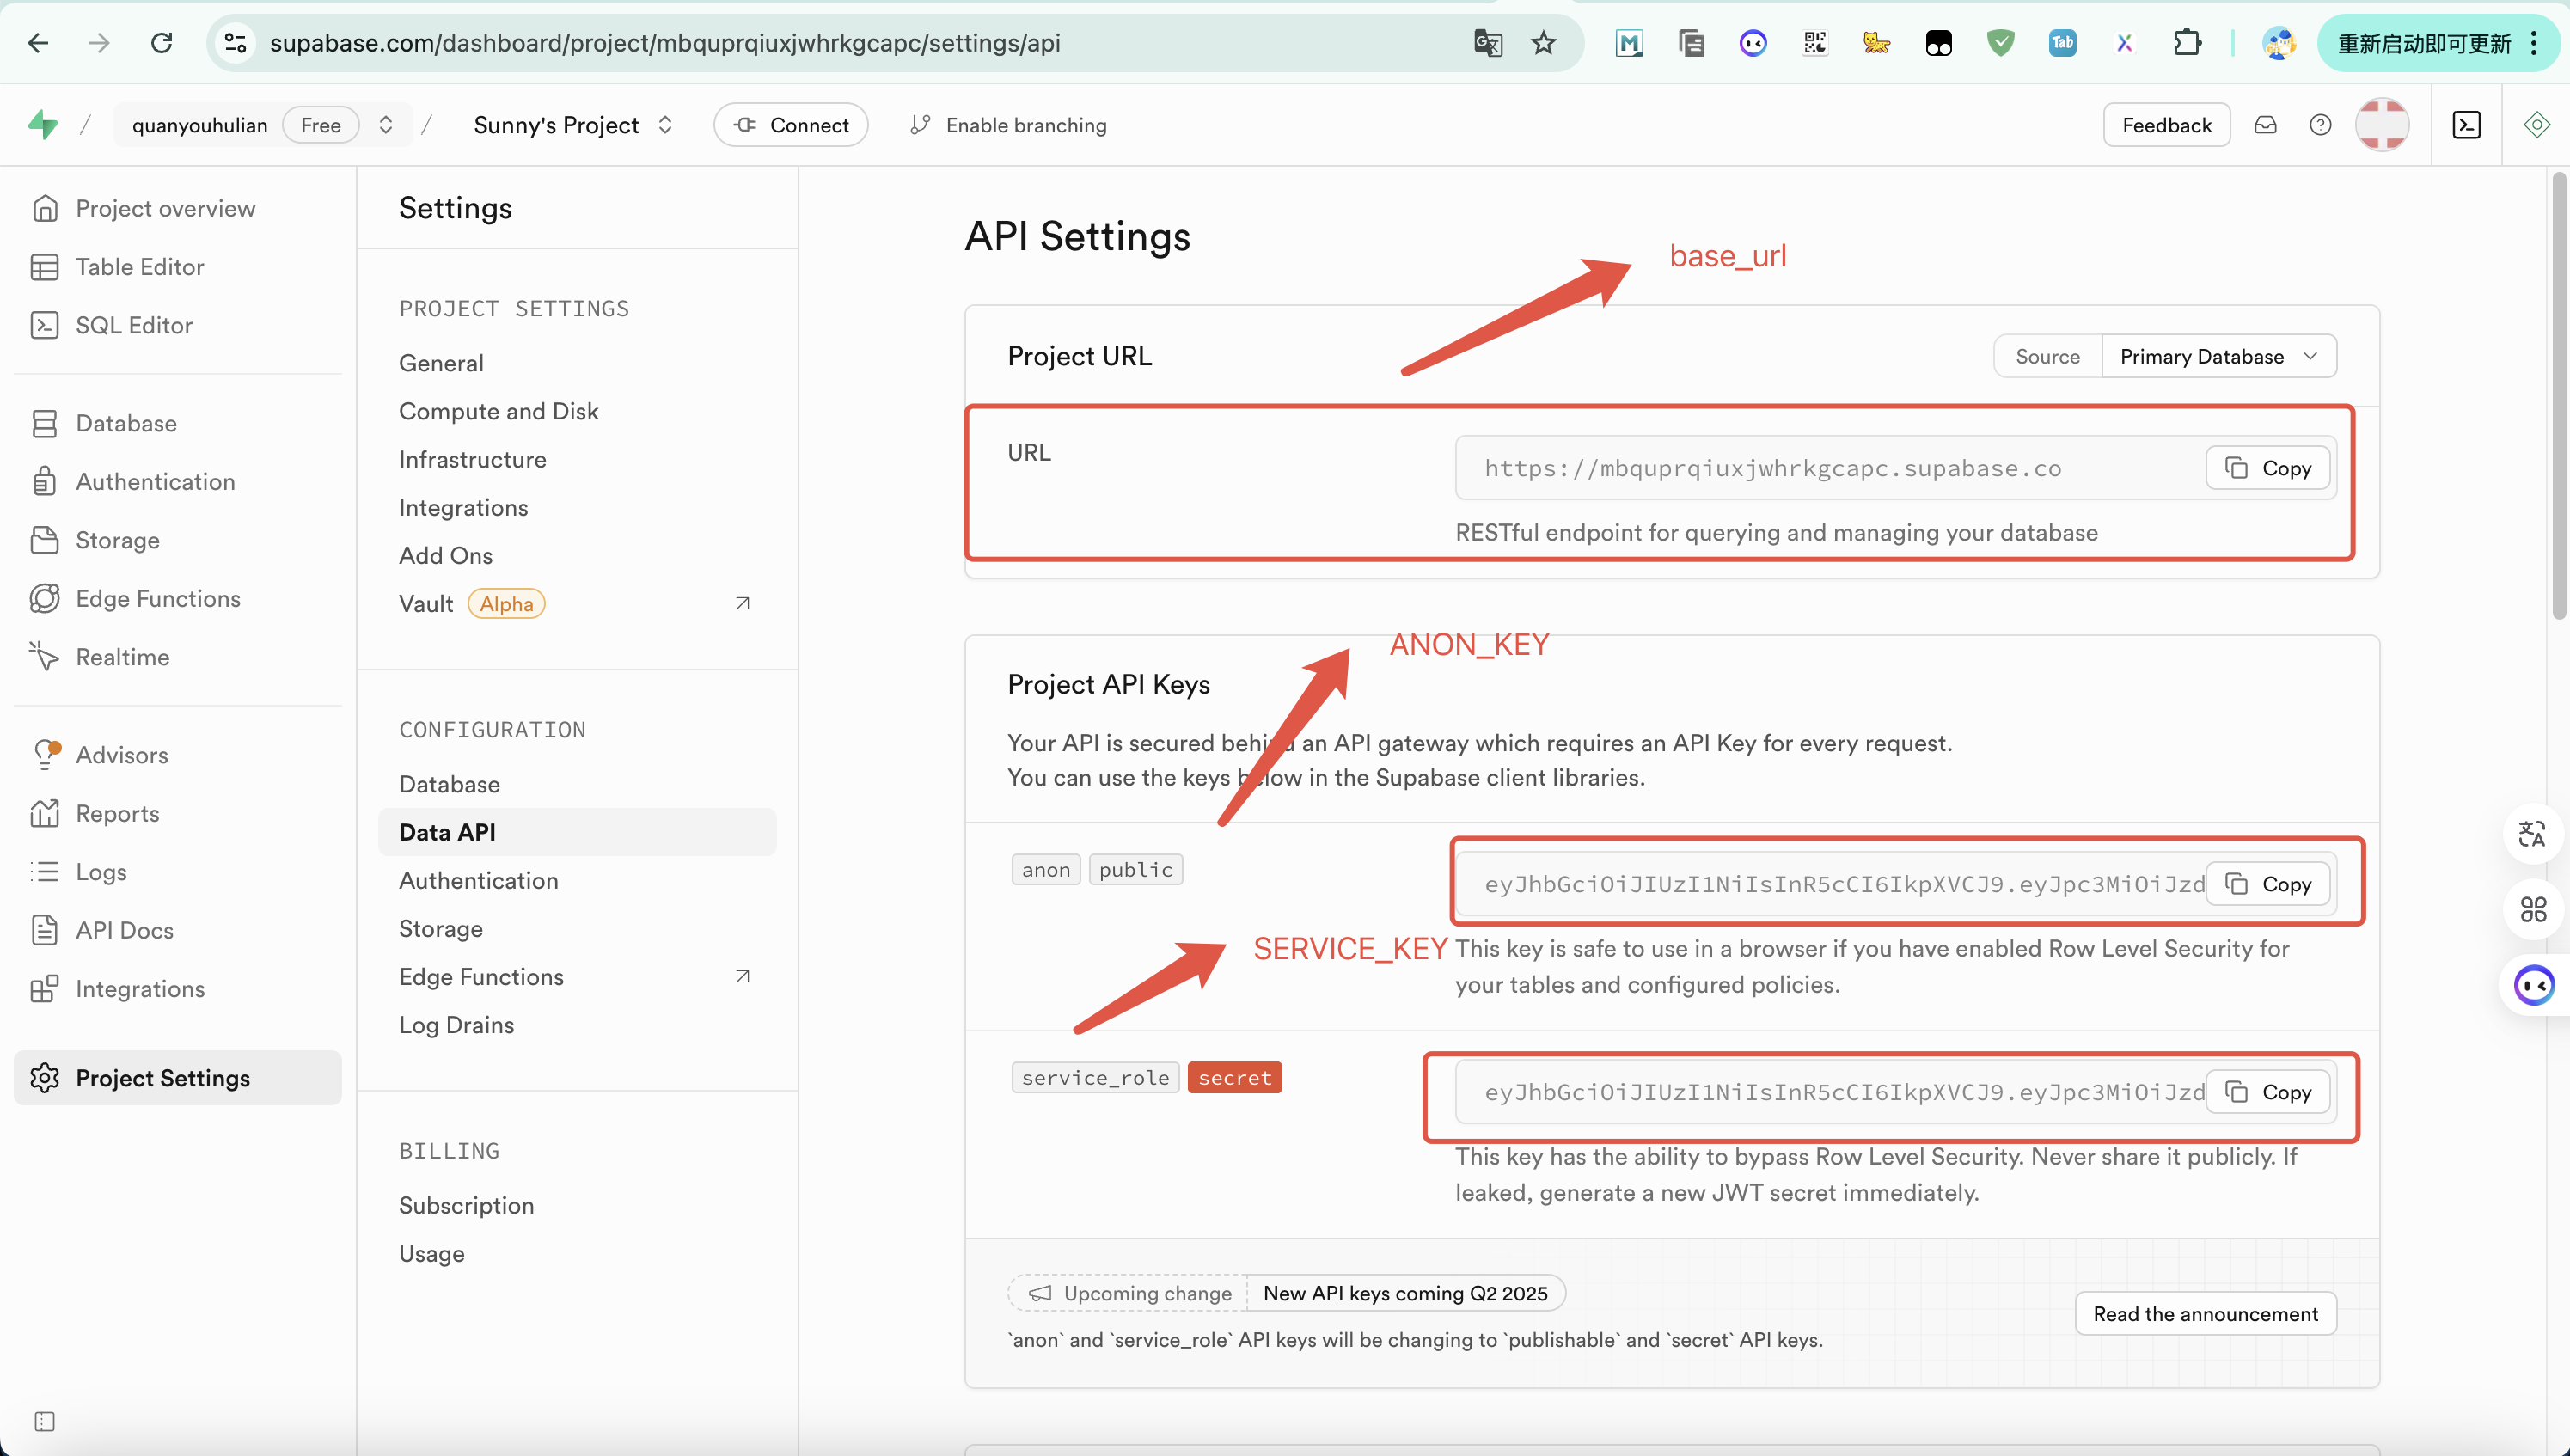The image size is (2570, 1456).
Task: Open Authentication under Configuration settings
Action: point(478,880)
